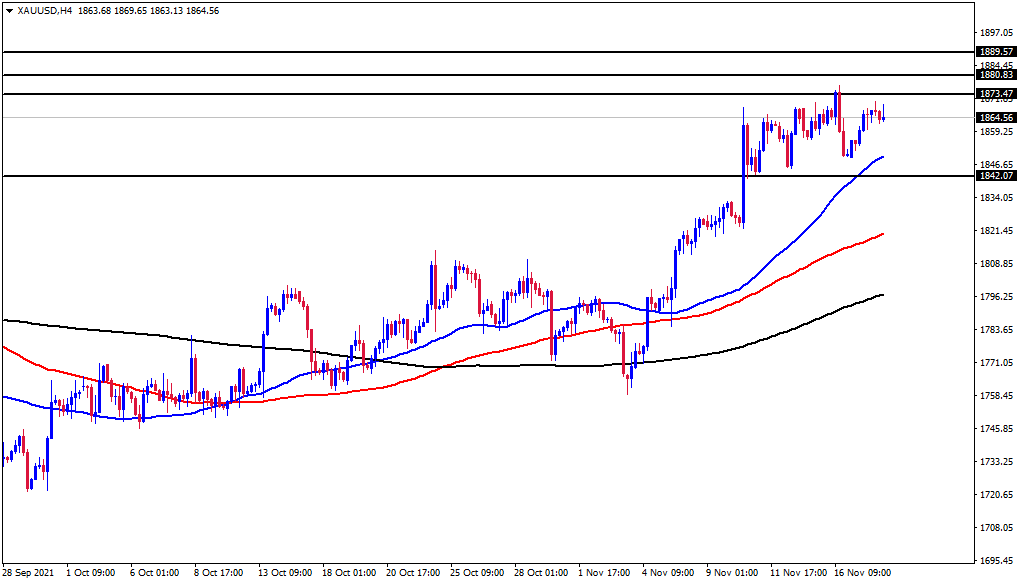This screenshot has height=584, width=1020.
Task: Select the 1842.07 support line price label
Action: tap(997, 176)
